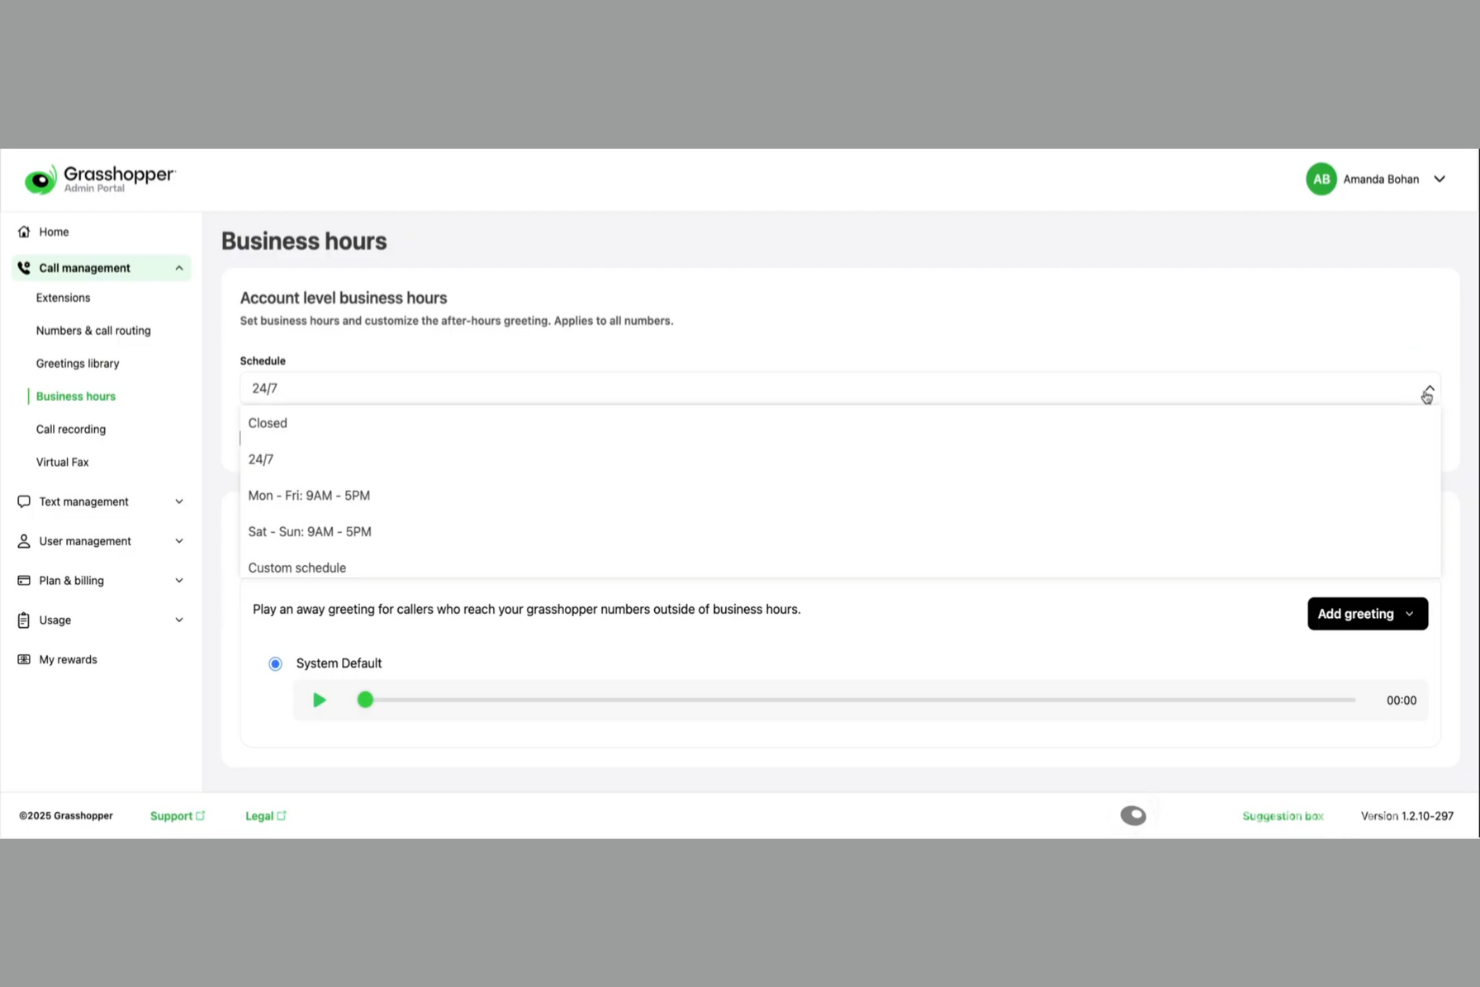Select the User management person icon
Viewport: 1480px width, 987px height.
[23, 541]
